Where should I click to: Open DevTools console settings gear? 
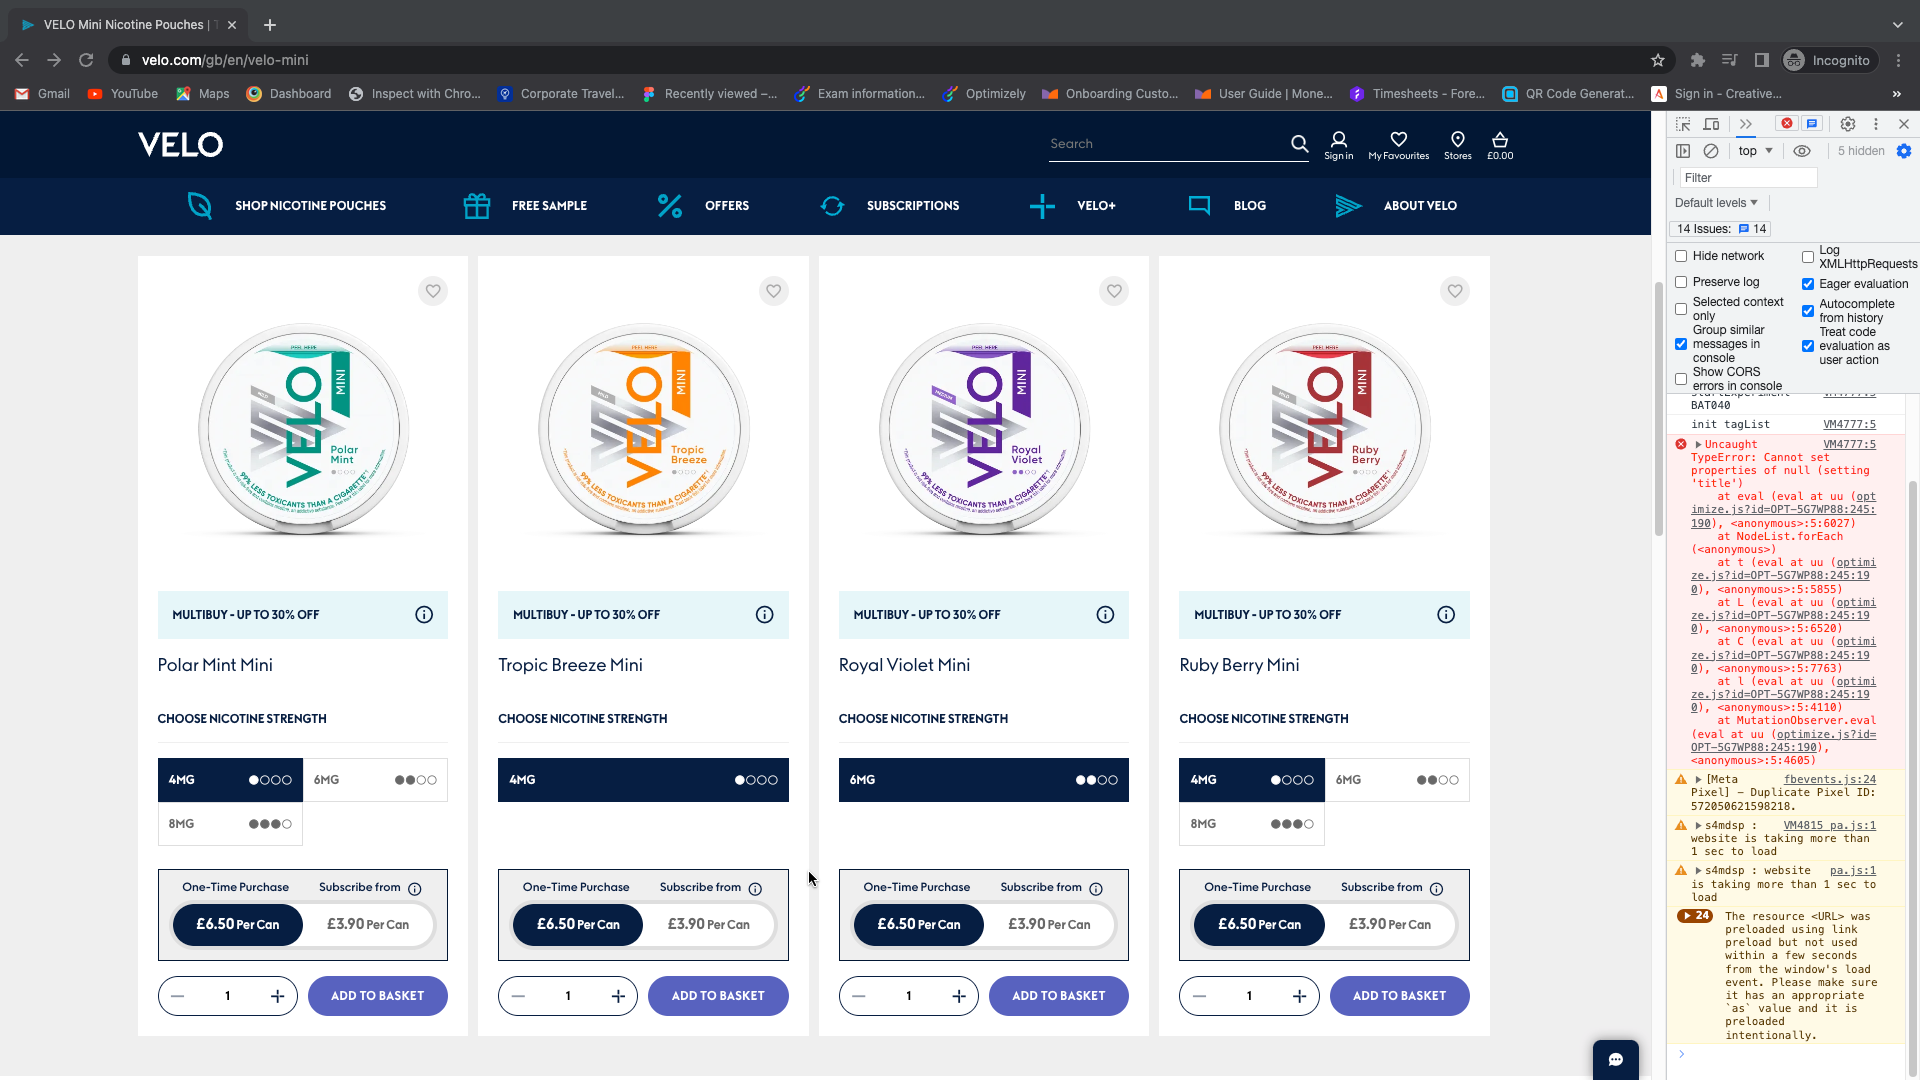(1904, 151)
